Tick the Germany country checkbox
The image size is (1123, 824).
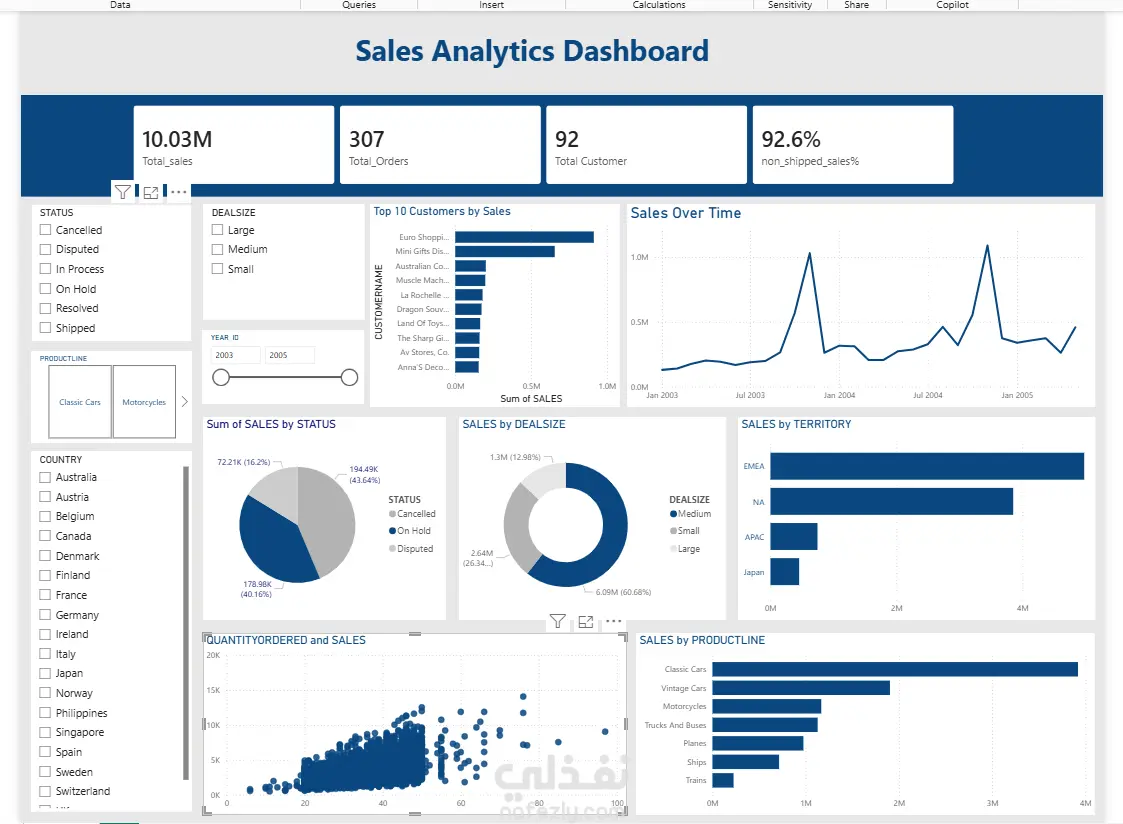45,615
